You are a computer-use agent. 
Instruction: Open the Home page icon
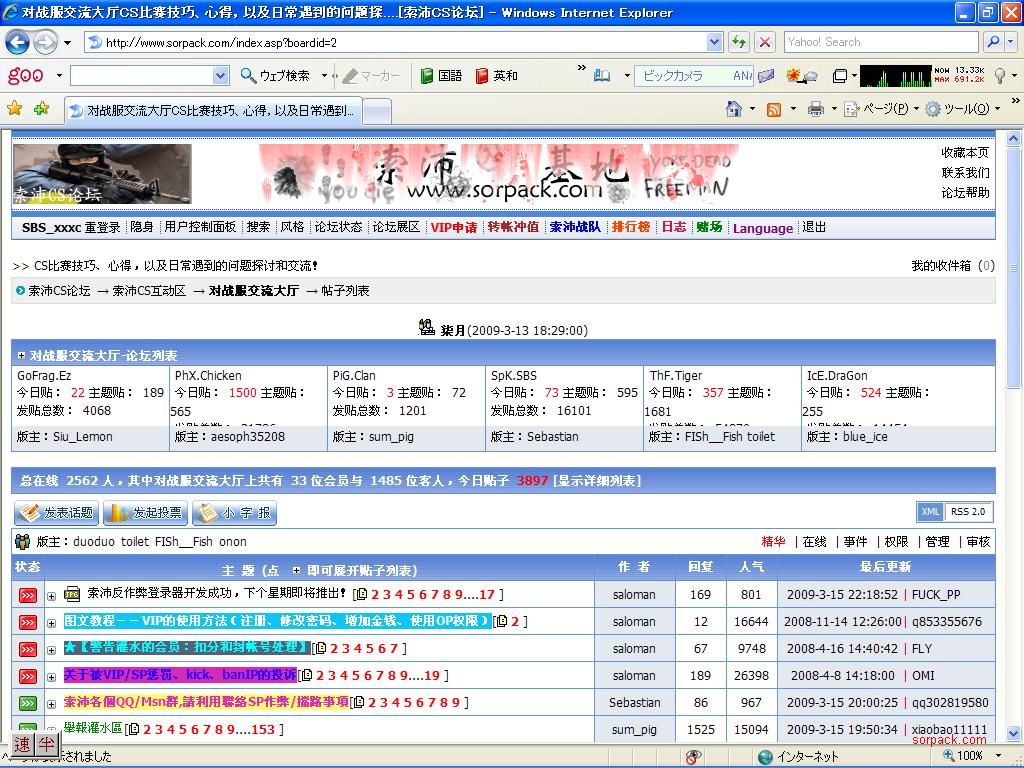(x=735, y=109)
